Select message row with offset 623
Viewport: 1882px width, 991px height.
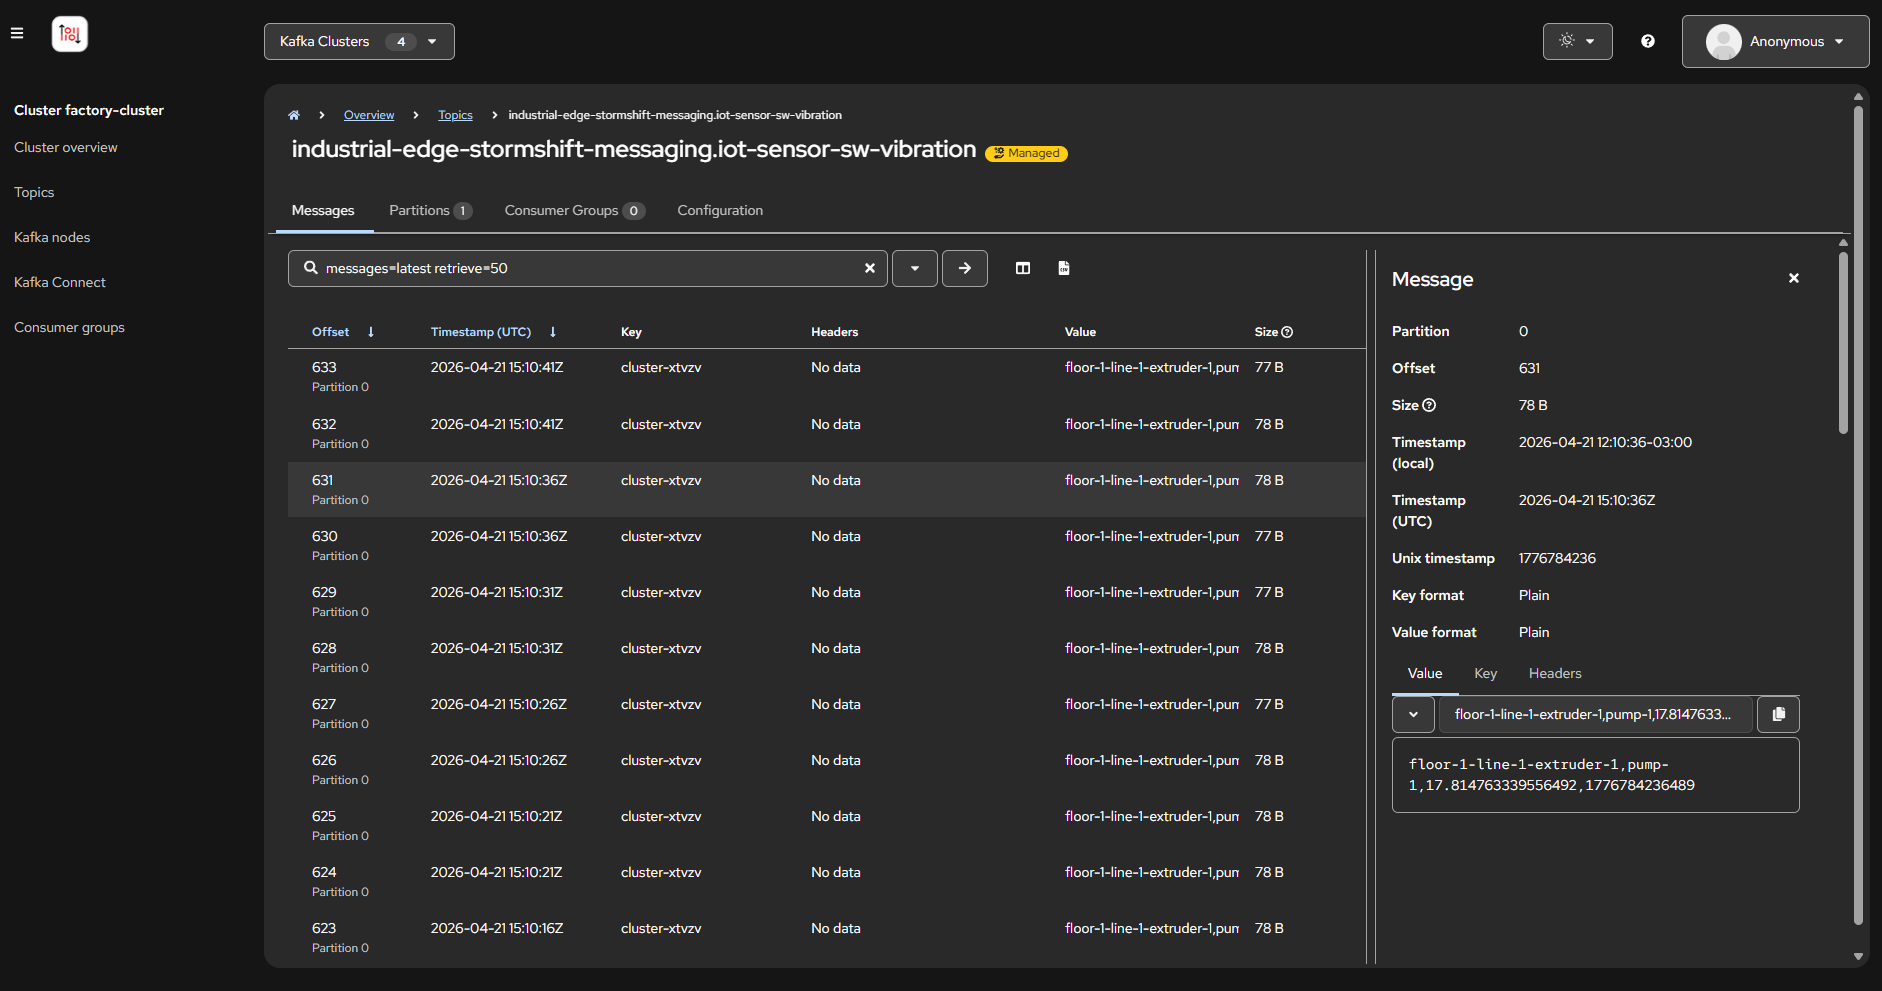click(x=827, y=937)
